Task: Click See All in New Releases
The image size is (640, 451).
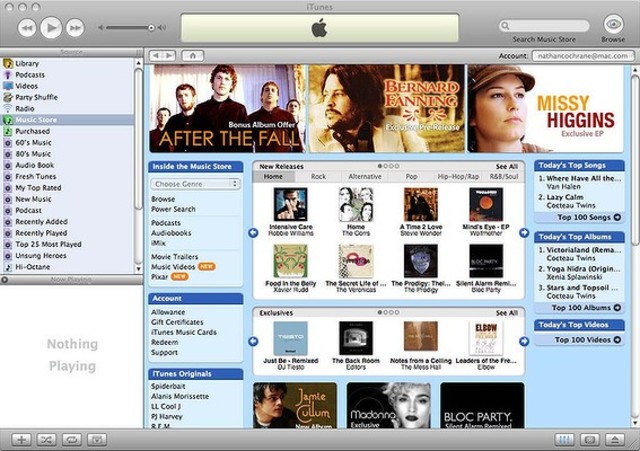Action: [507, 167]
